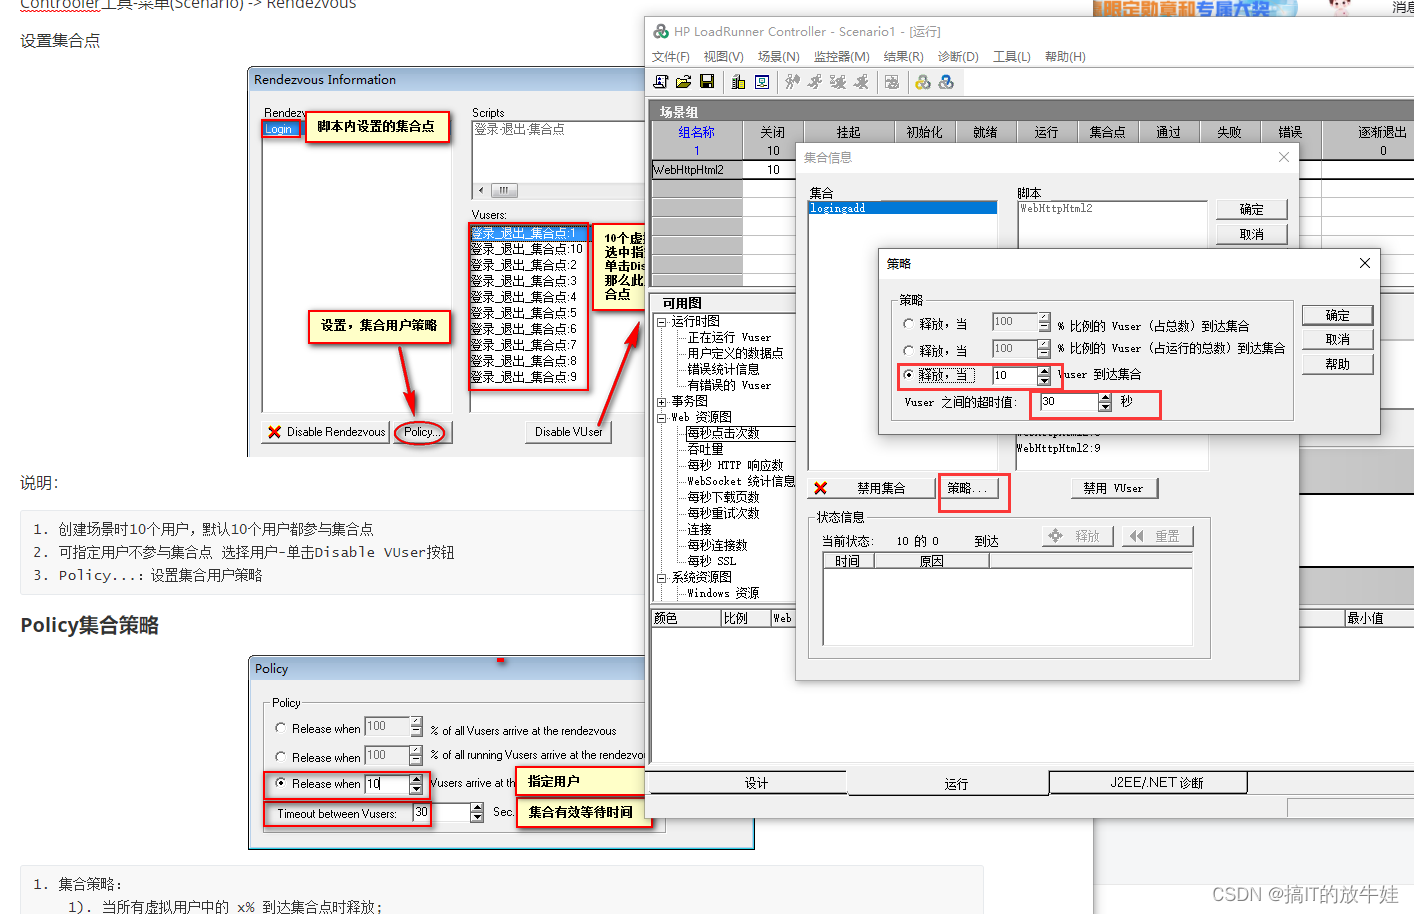The image size is (1414, 914).
Task: Click the third greyed running-figure toolbar icon
Action: [x=838, y=82]
